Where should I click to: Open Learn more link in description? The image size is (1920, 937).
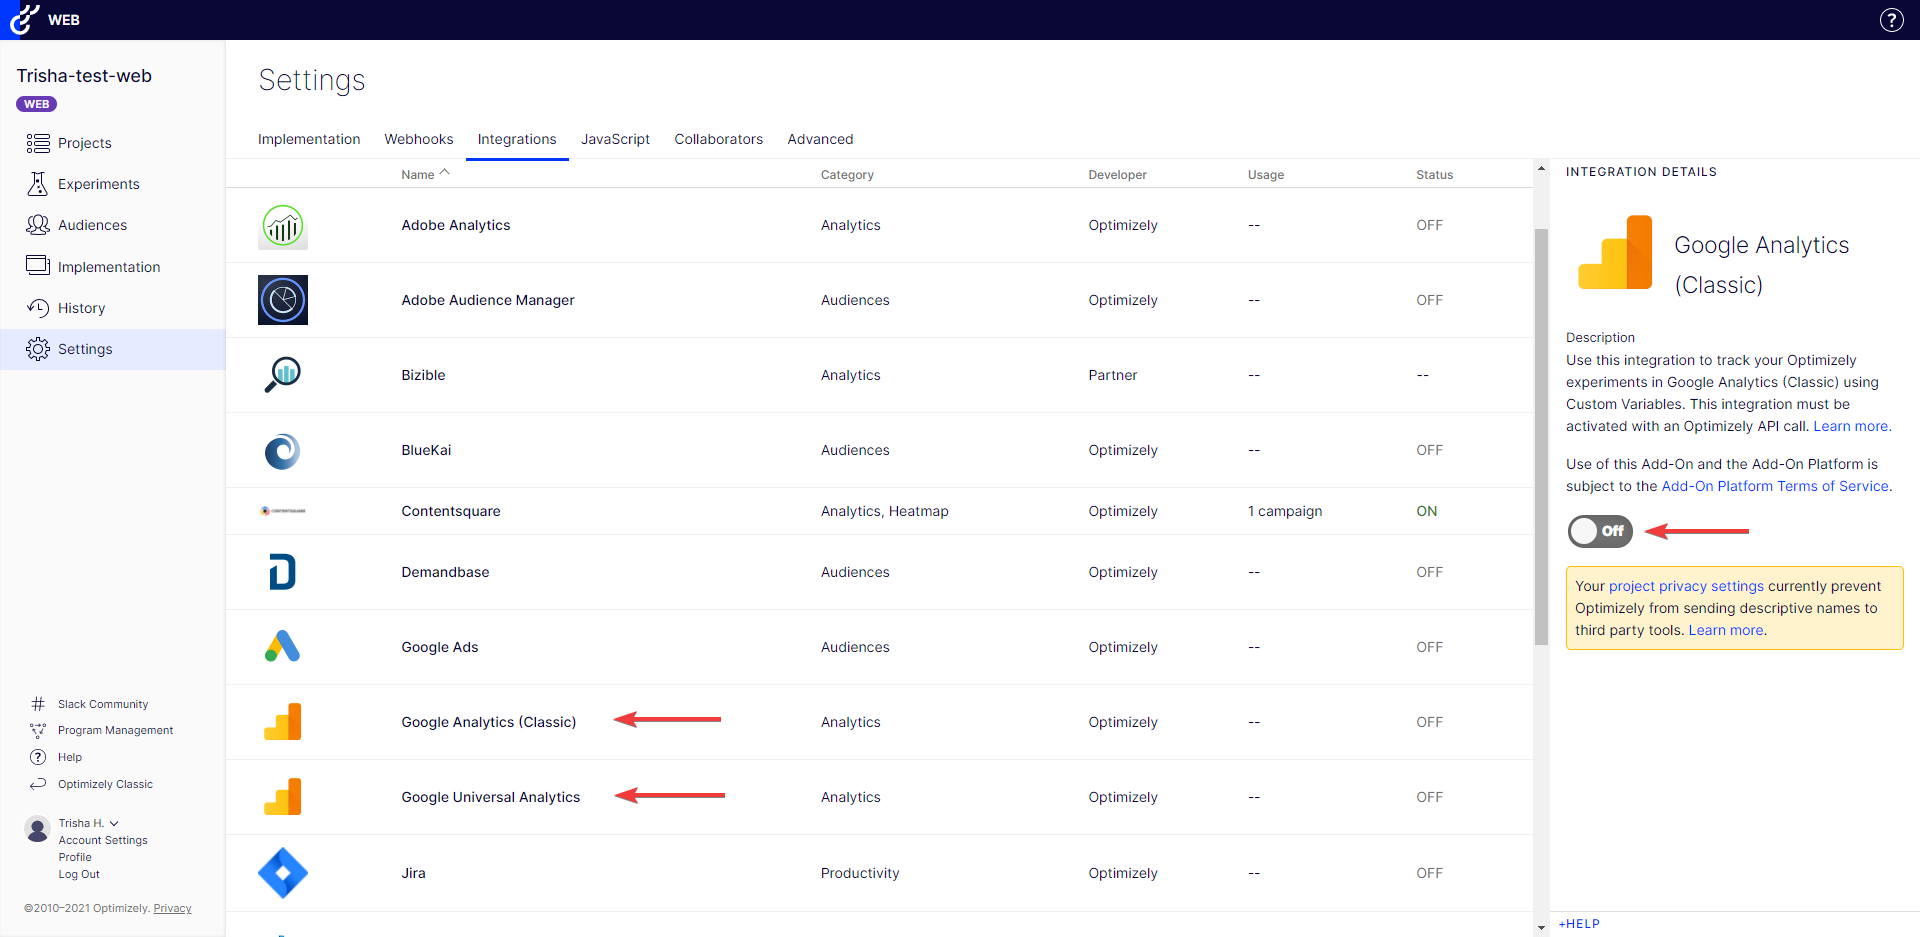click(1851, 426)
